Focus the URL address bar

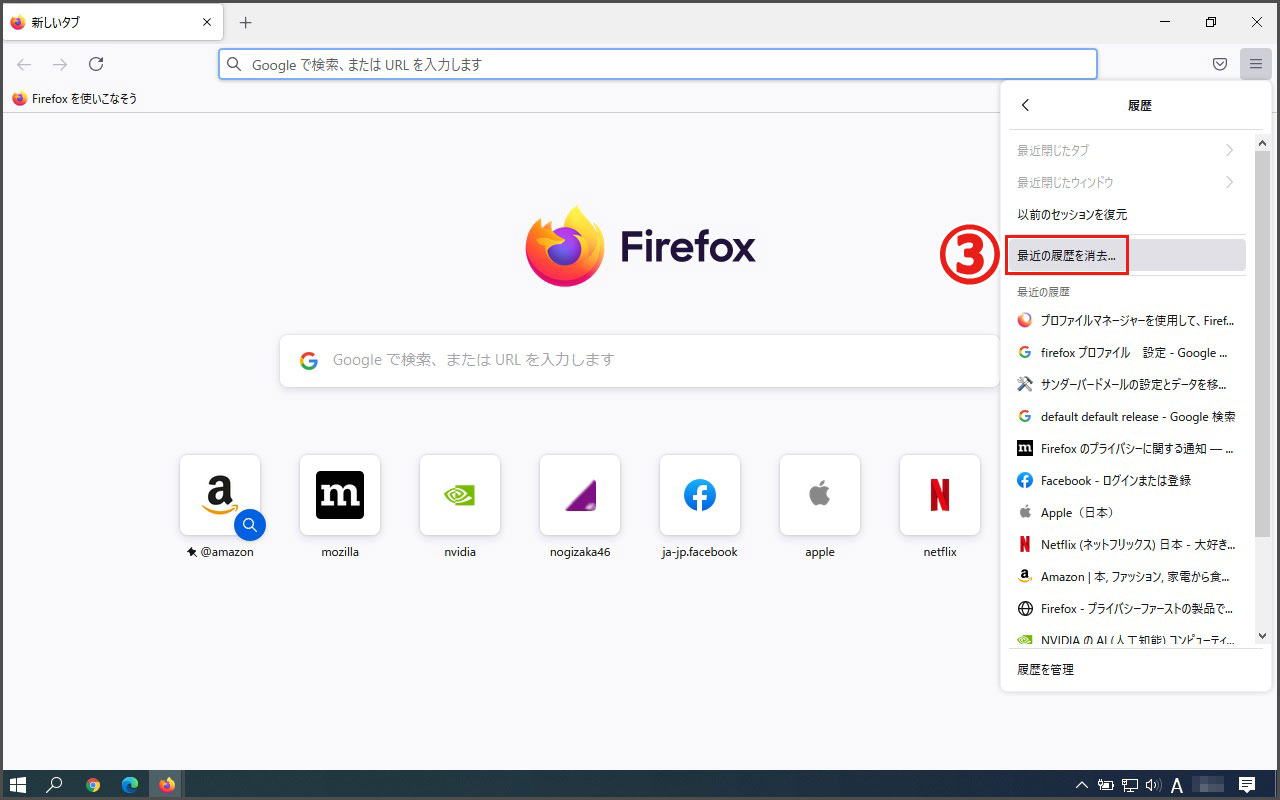coord(658,64)
